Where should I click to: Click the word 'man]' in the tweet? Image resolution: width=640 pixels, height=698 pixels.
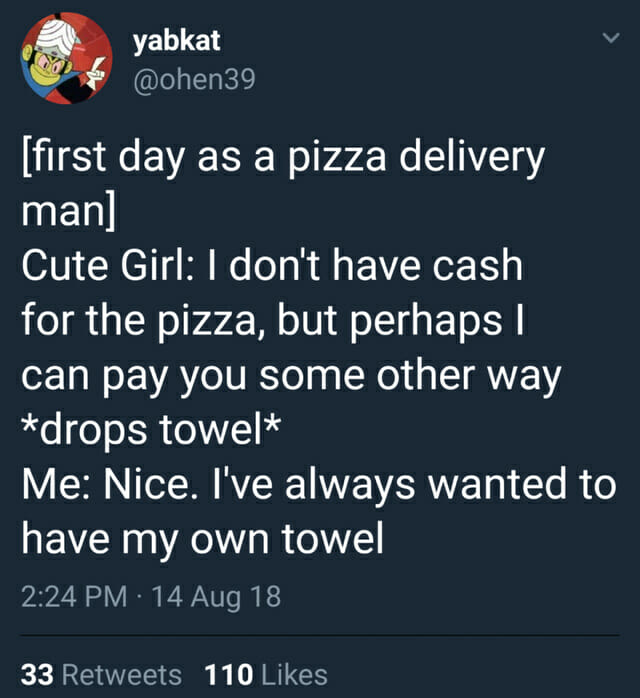click(x=66, y=212)
